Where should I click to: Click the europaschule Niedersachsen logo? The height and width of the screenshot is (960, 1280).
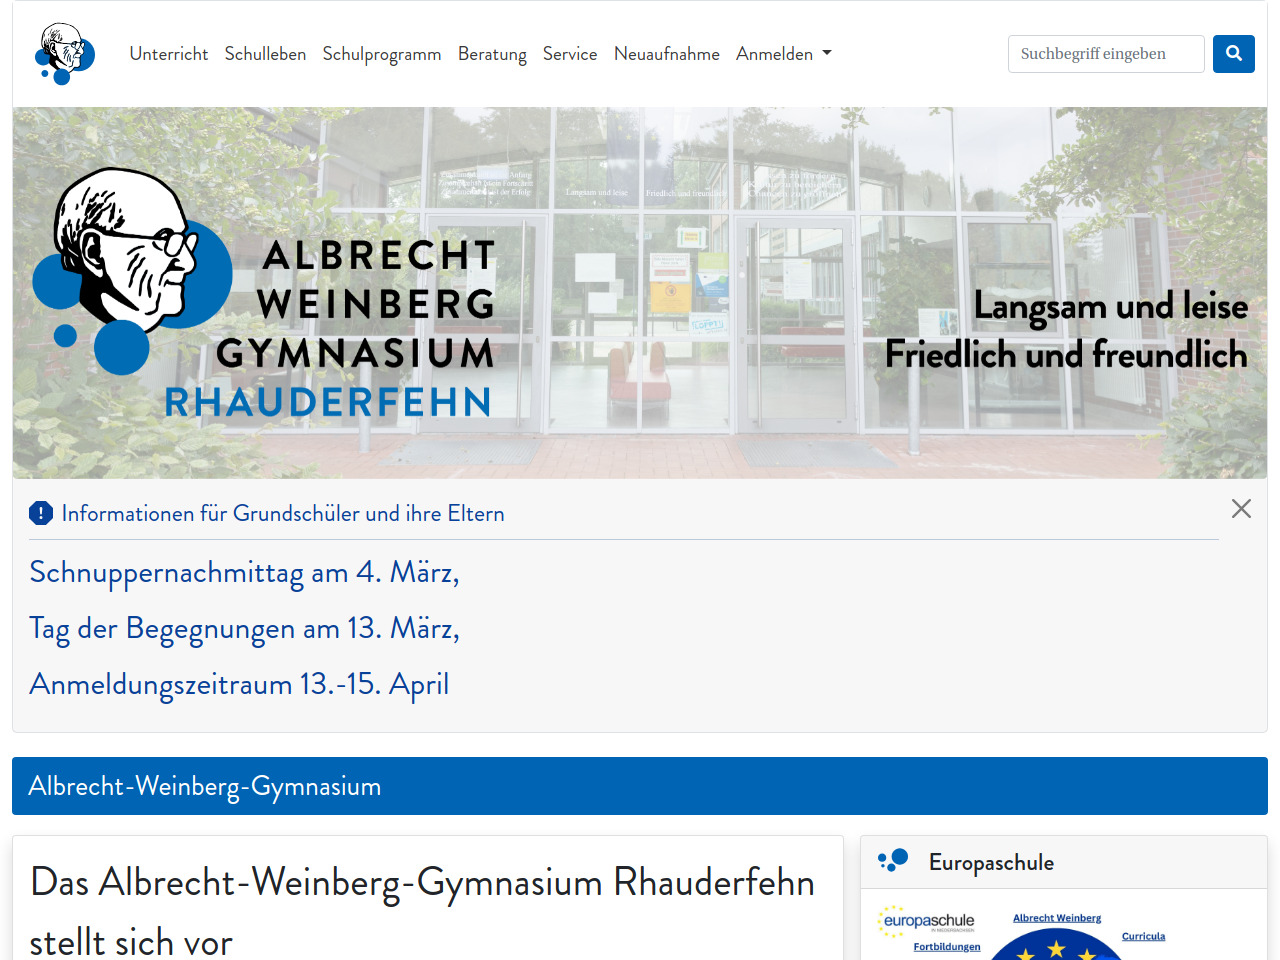(x=927, y=921)
